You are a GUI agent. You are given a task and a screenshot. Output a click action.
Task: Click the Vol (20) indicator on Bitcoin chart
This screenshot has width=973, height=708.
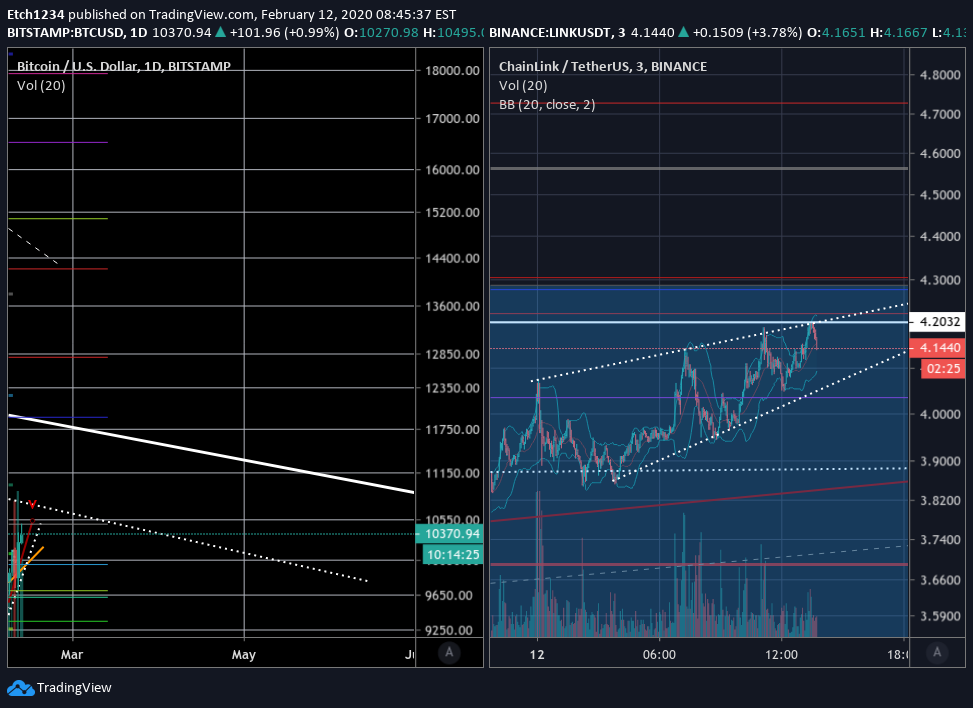point(41,86)
